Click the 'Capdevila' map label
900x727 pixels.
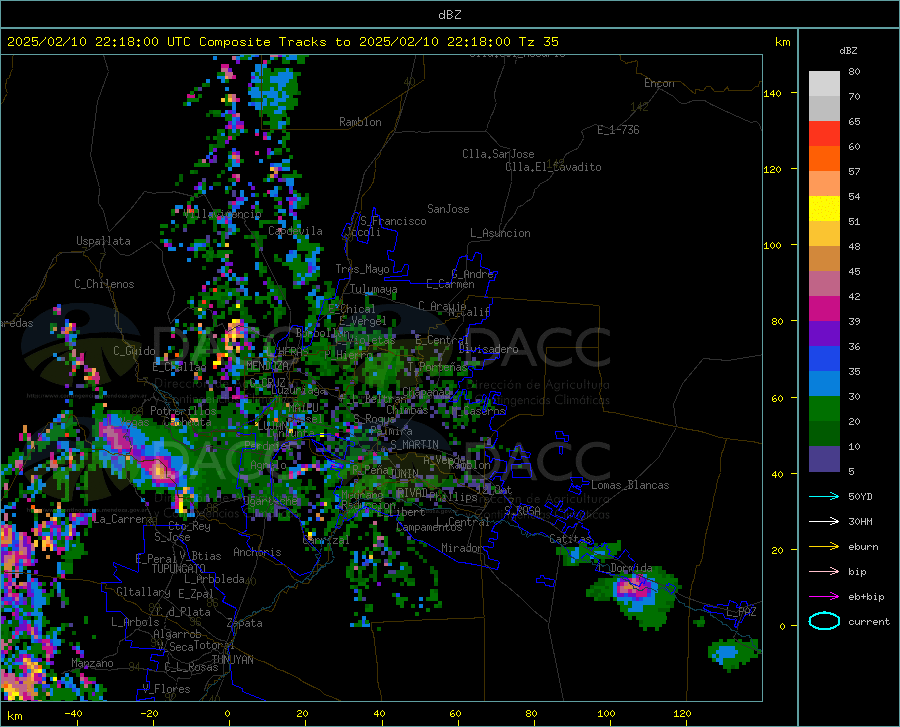point(295,231)
